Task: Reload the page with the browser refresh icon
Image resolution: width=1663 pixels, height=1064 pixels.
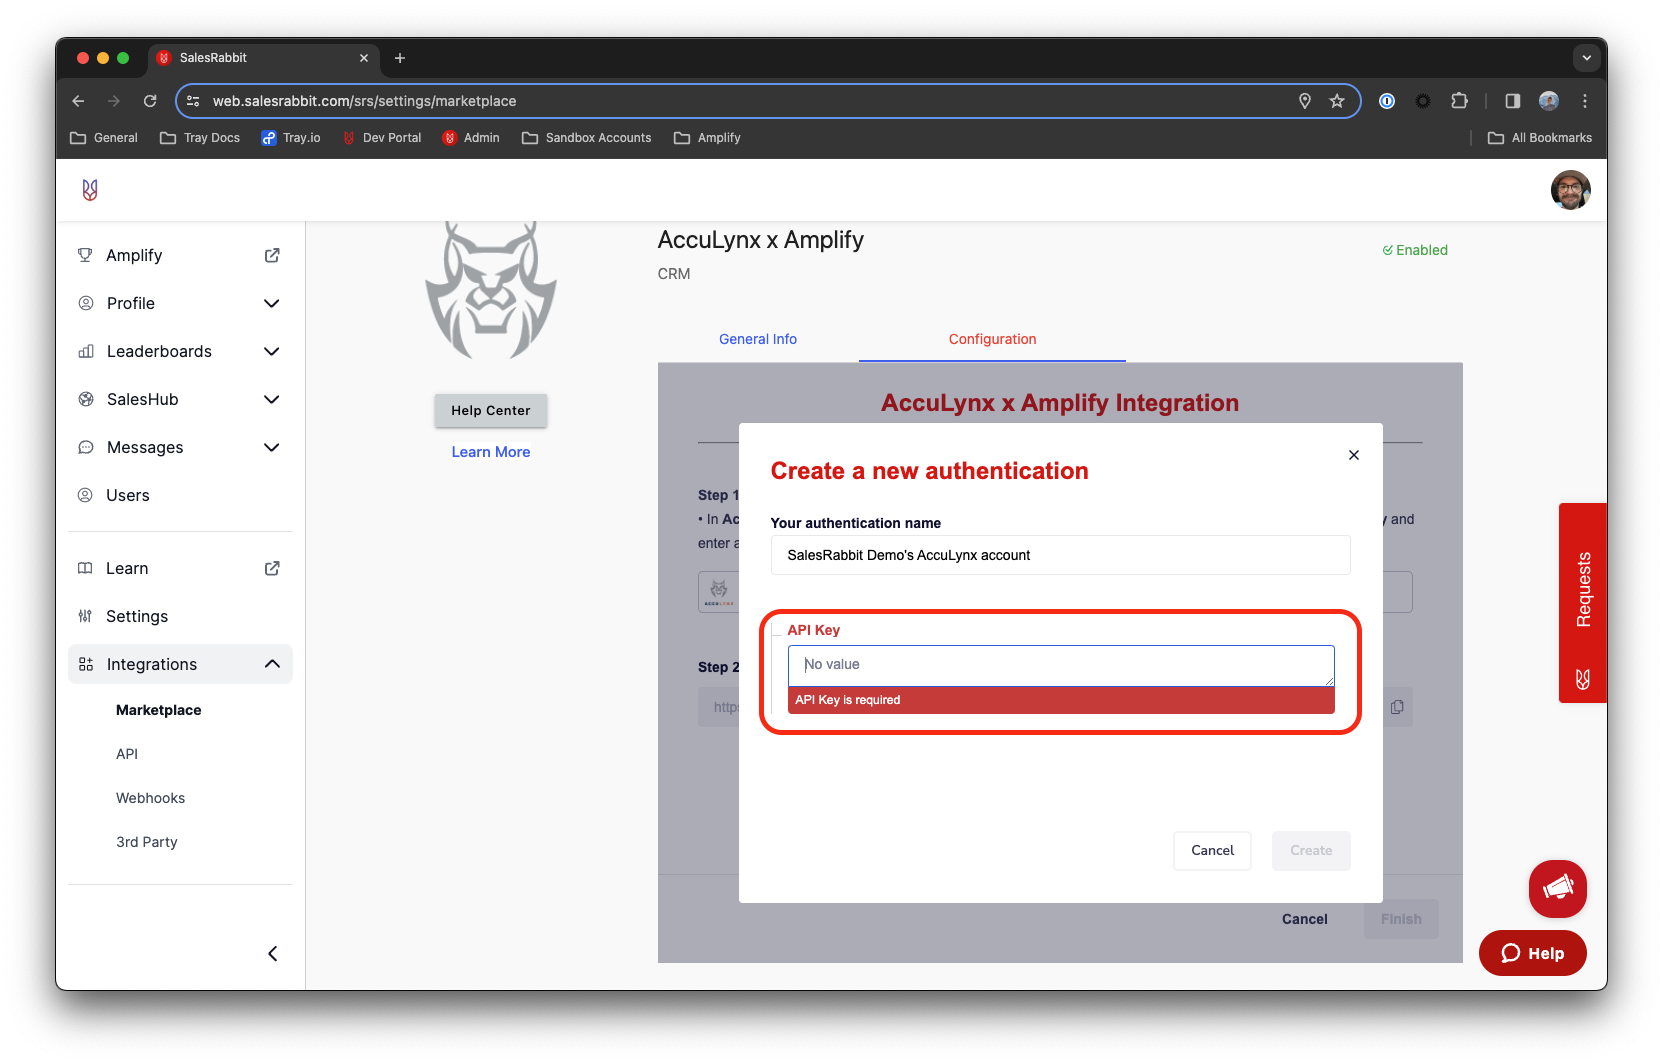Action: tap(150, 101)
